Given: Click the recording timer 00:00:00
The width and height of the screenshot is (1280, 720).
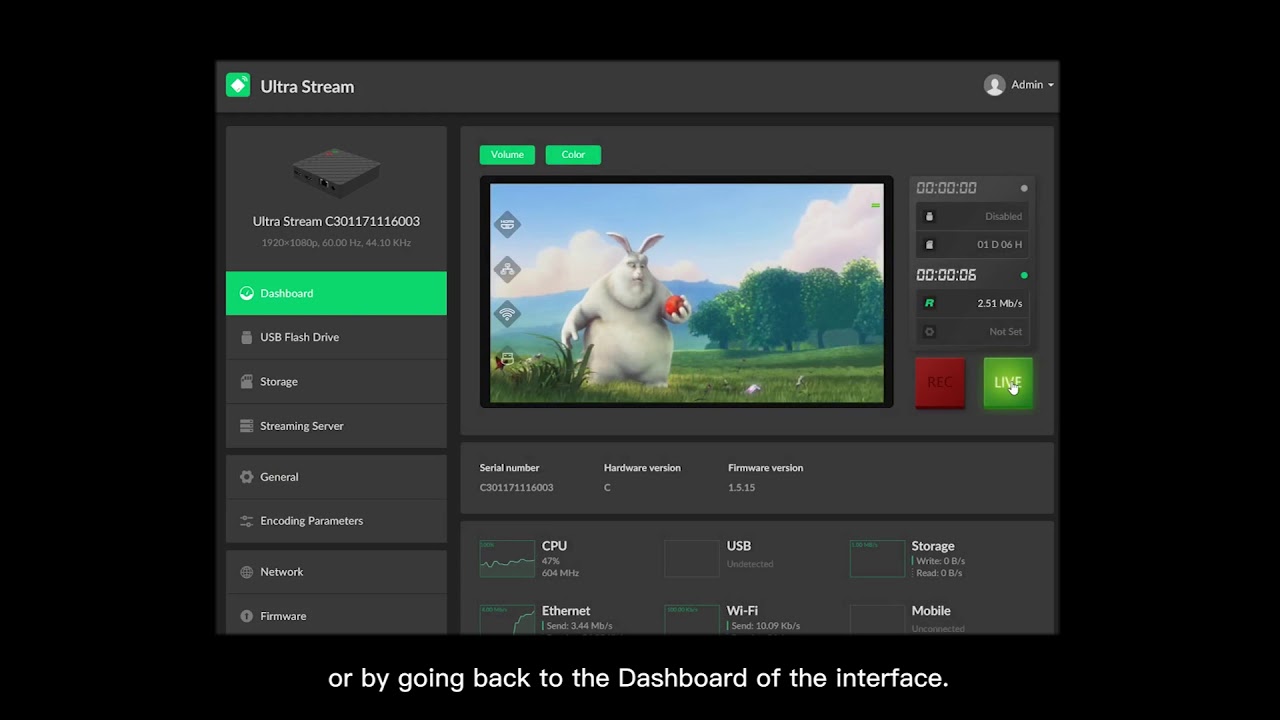Looking at the screenshot, I should point(946,188).
